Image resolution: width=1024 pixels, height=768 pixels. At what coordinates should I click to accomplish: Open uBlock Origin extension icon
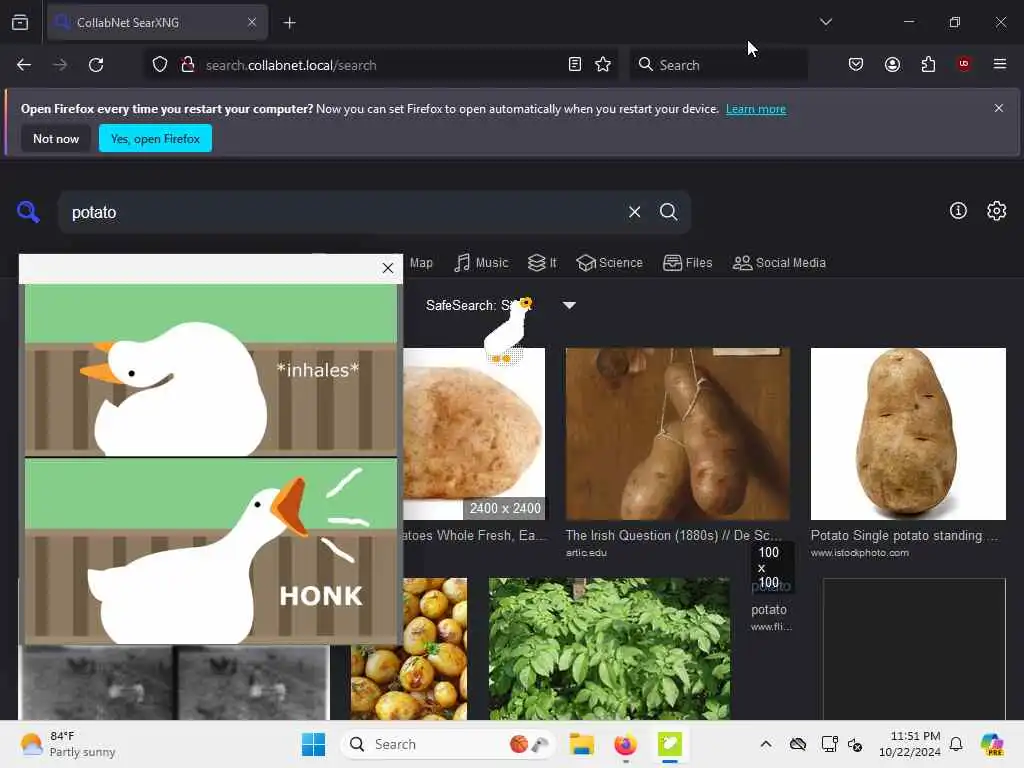tap(964, 65)
